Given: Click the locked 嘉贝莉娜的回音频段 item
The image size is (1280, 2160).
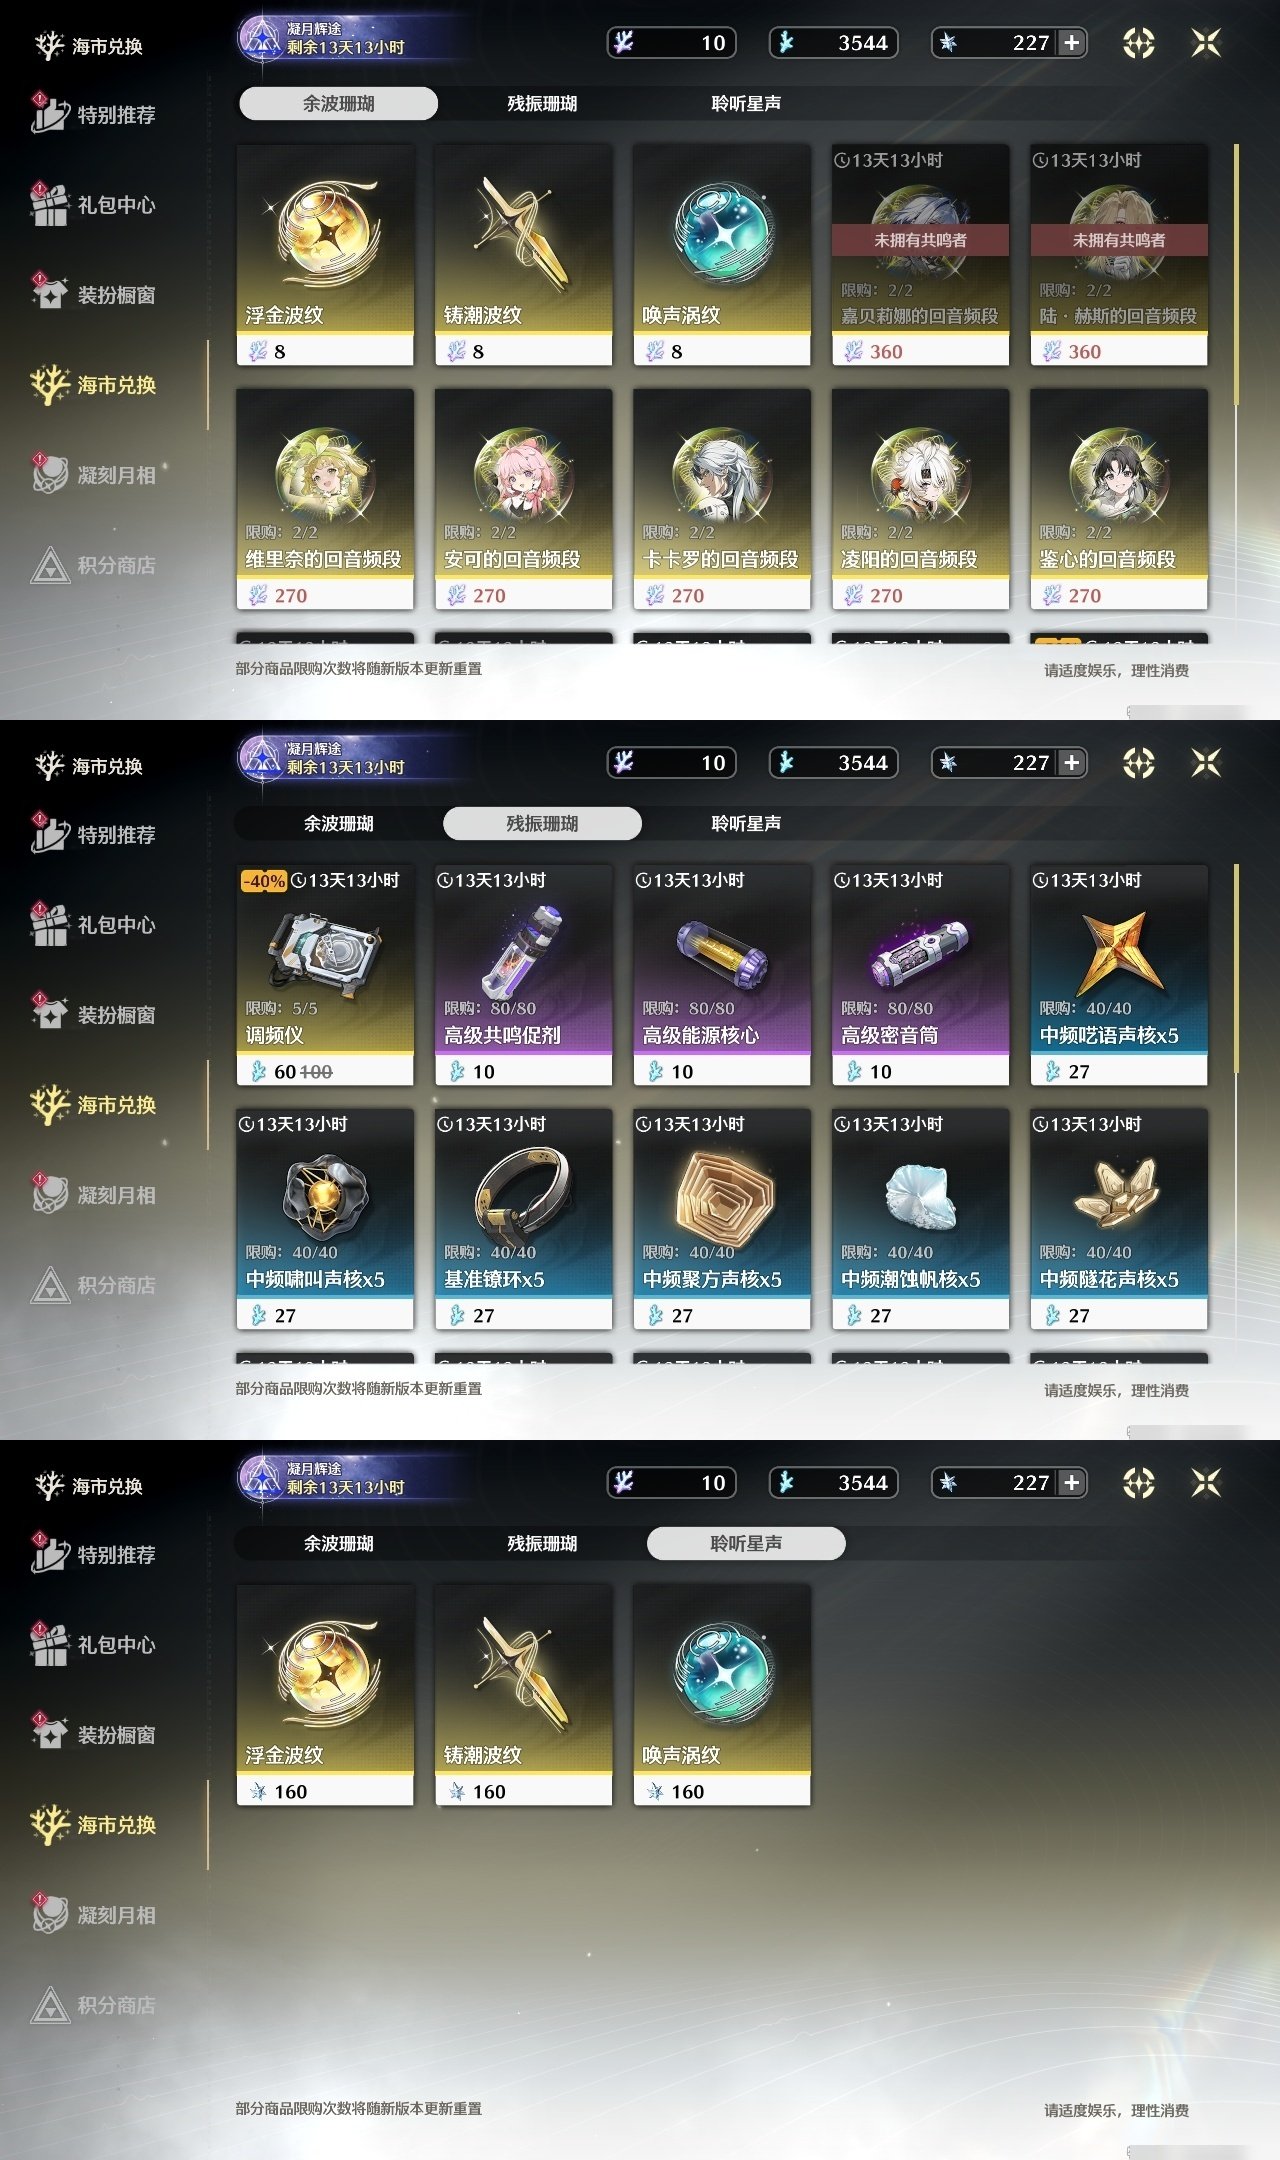Looking at the screenshot, I should pyautogui.click(x=920, y=255).
